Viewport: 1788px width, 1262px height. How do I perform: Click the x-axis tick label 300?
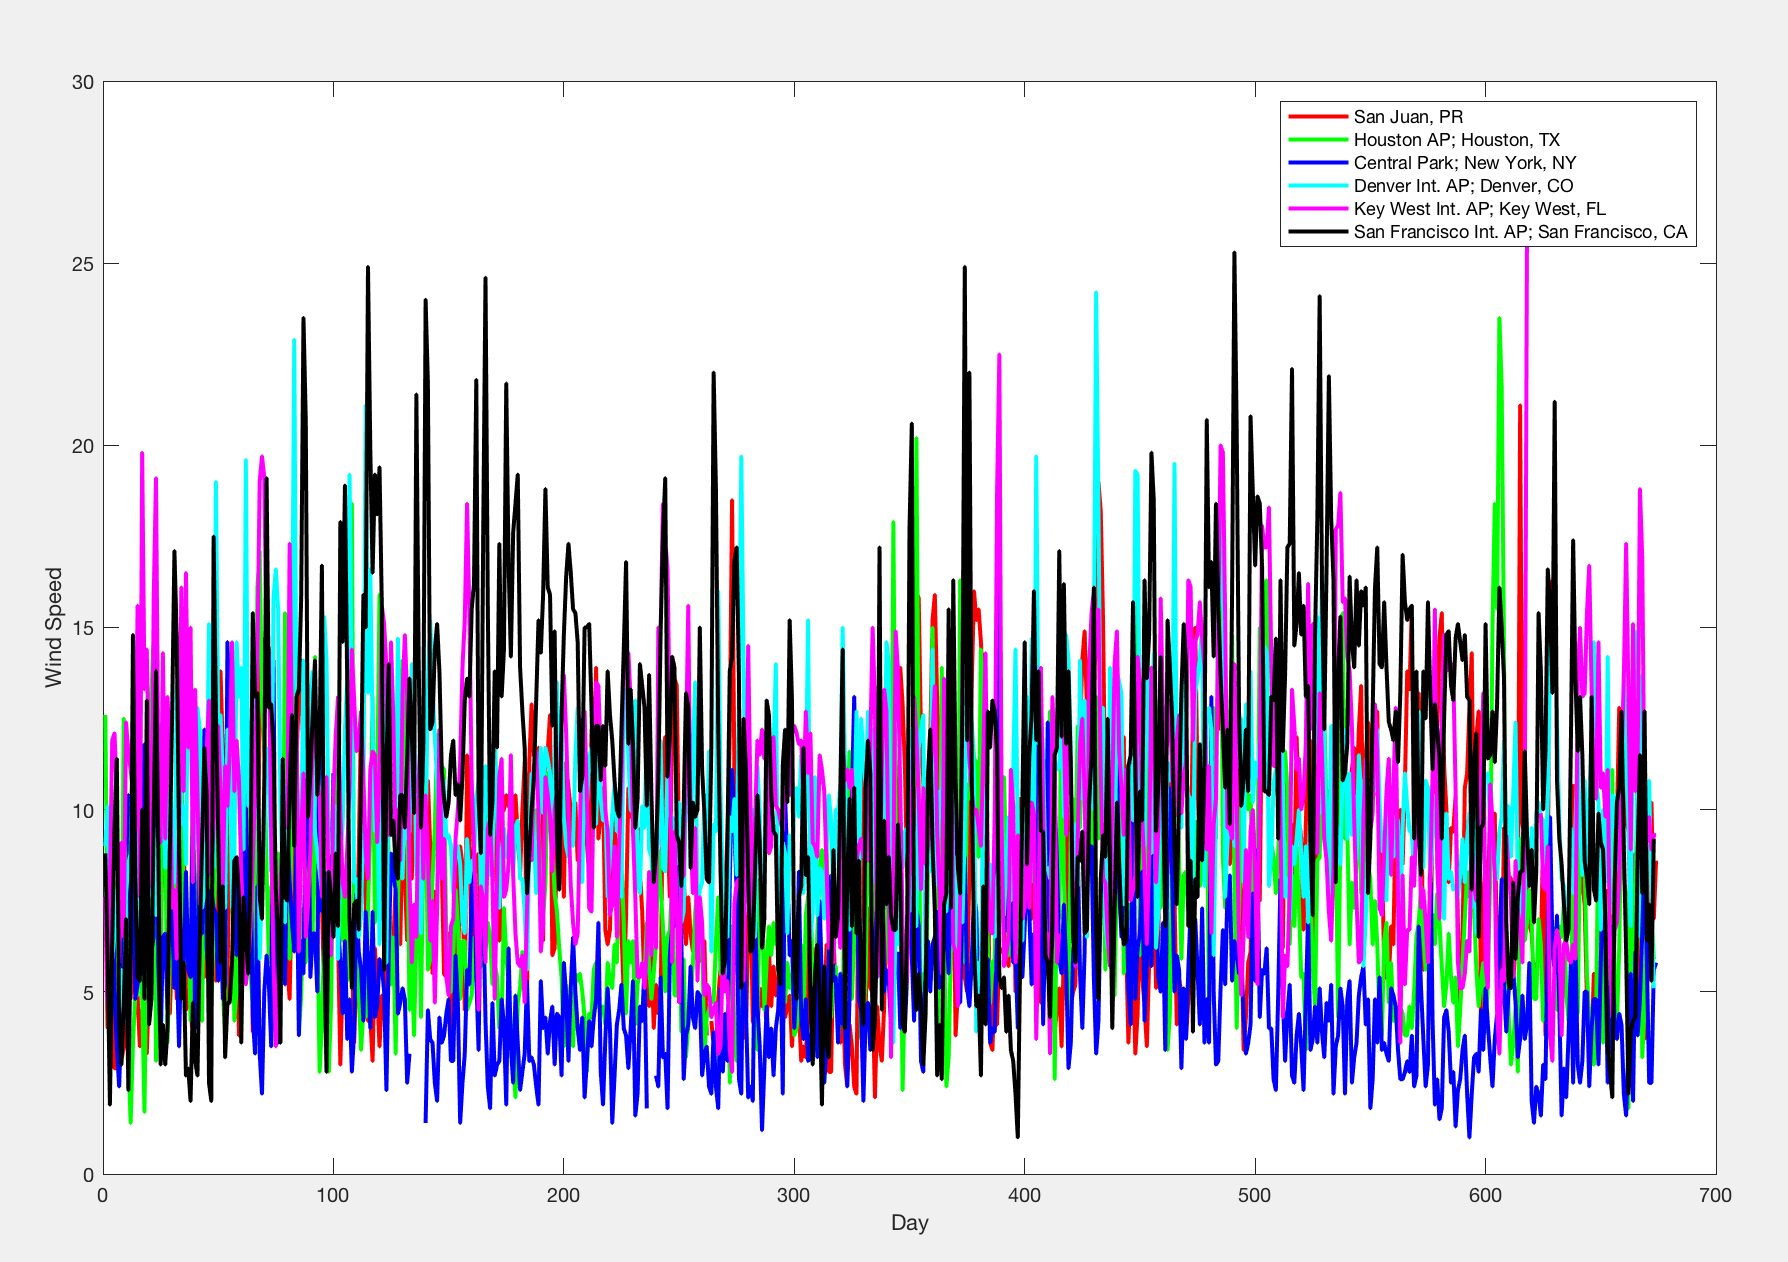[794, 1195]
